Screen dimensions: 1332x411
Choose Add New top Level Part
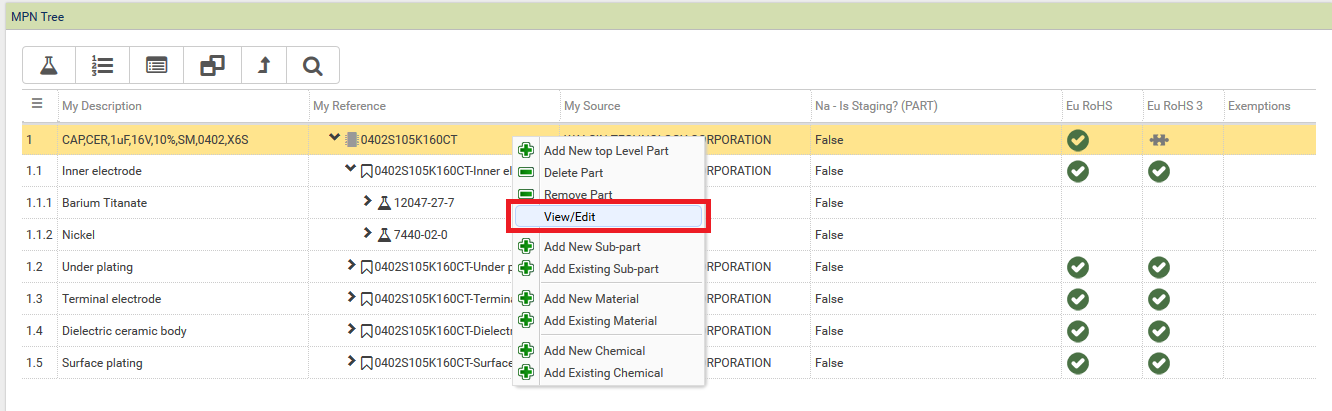tap(606, 151)
